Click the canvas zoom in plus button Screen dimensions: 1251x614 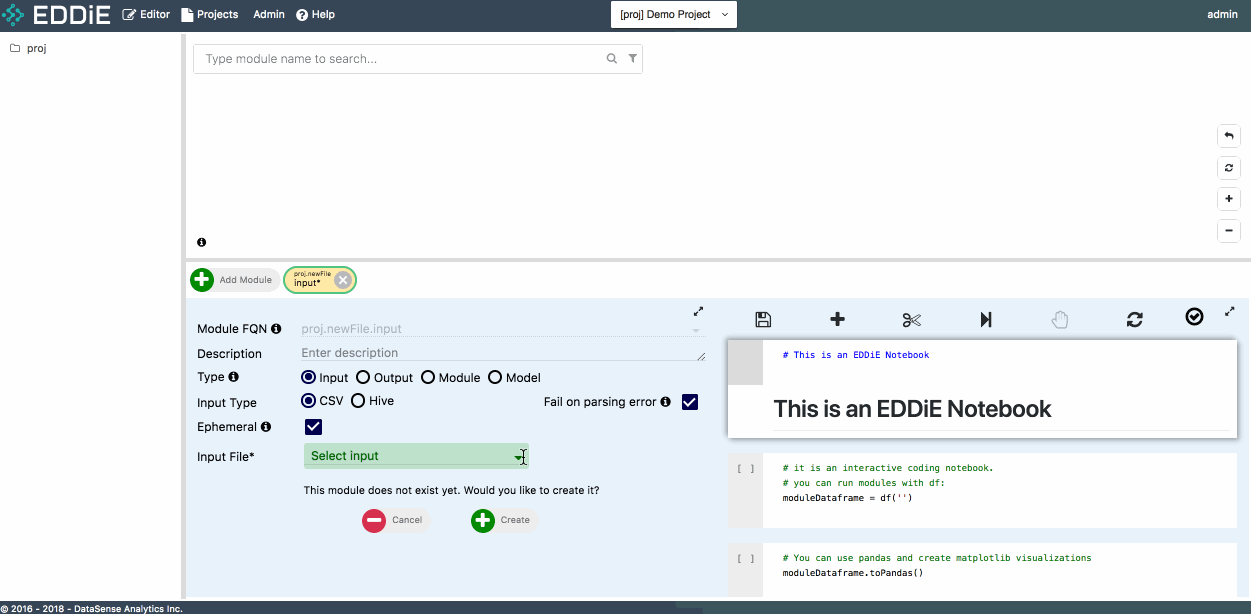[1229, 199]
